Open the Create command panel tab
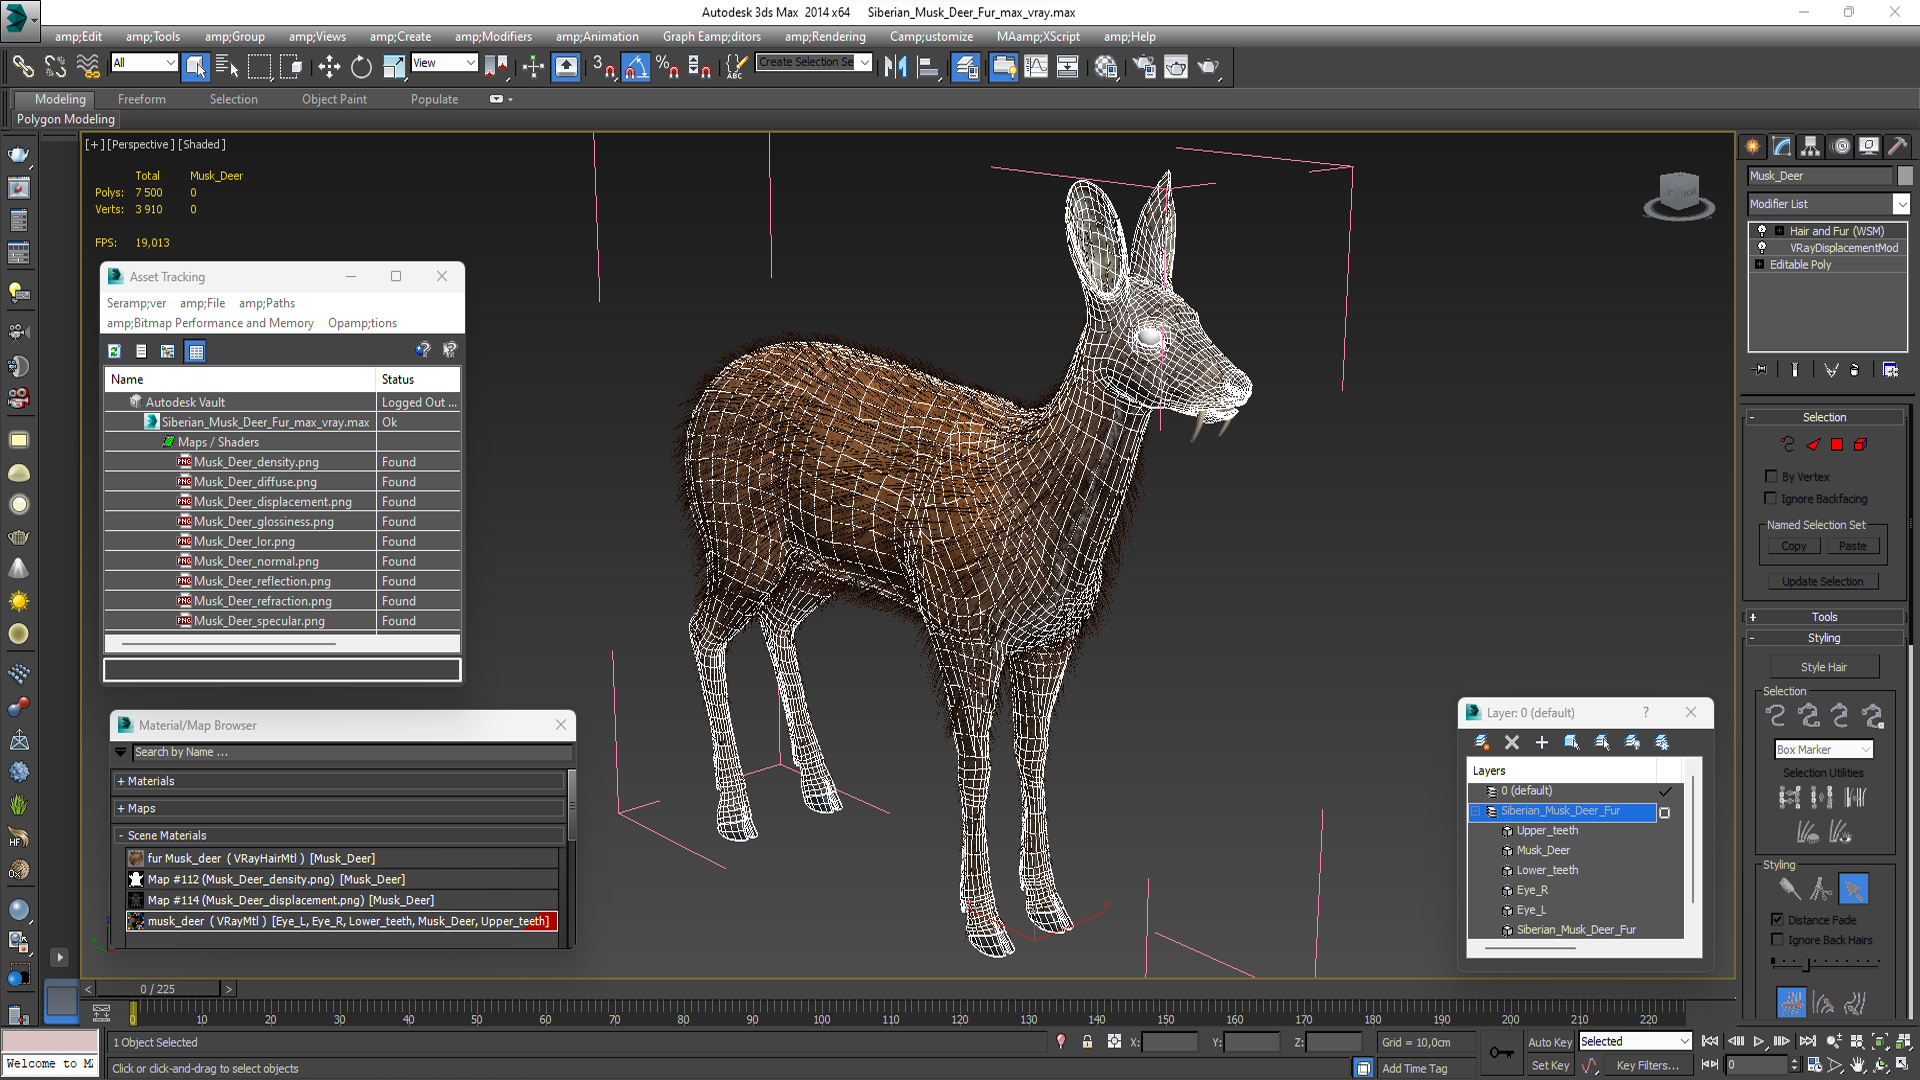The height and width of the screenshot is (1080, 1920). (1753, 146)
